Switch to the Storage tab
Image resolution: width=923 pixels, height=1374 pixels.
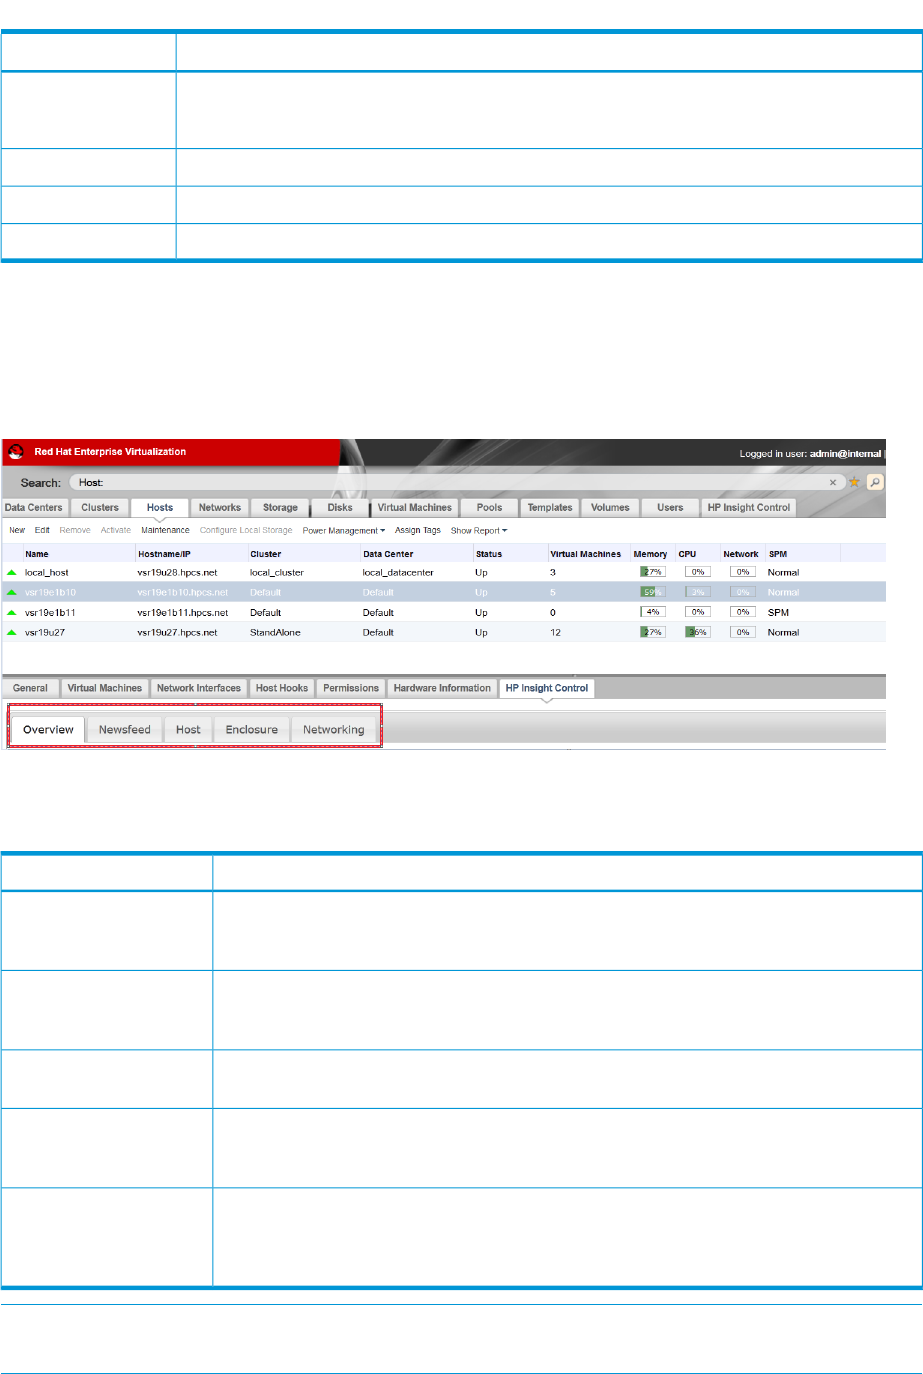(280, 508)
